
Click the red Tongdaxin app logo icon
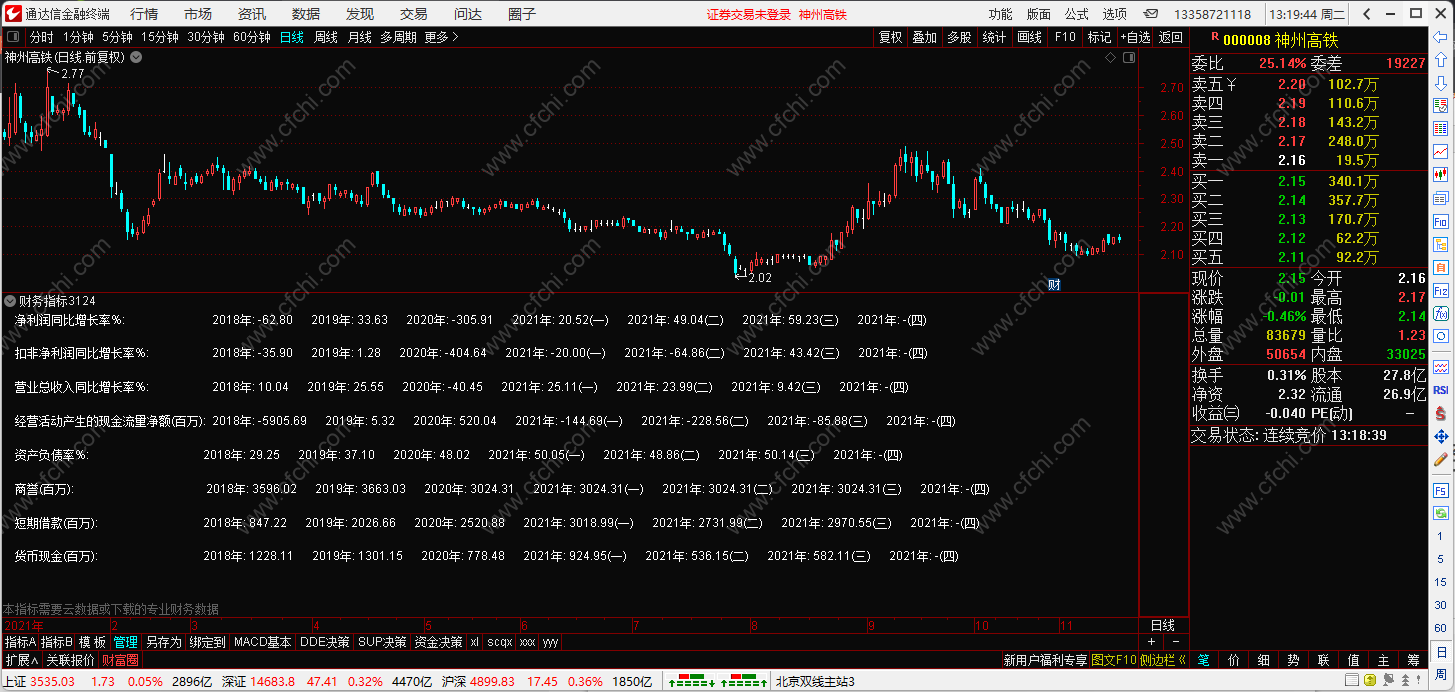pyautogui.click(x=12, y=13)
